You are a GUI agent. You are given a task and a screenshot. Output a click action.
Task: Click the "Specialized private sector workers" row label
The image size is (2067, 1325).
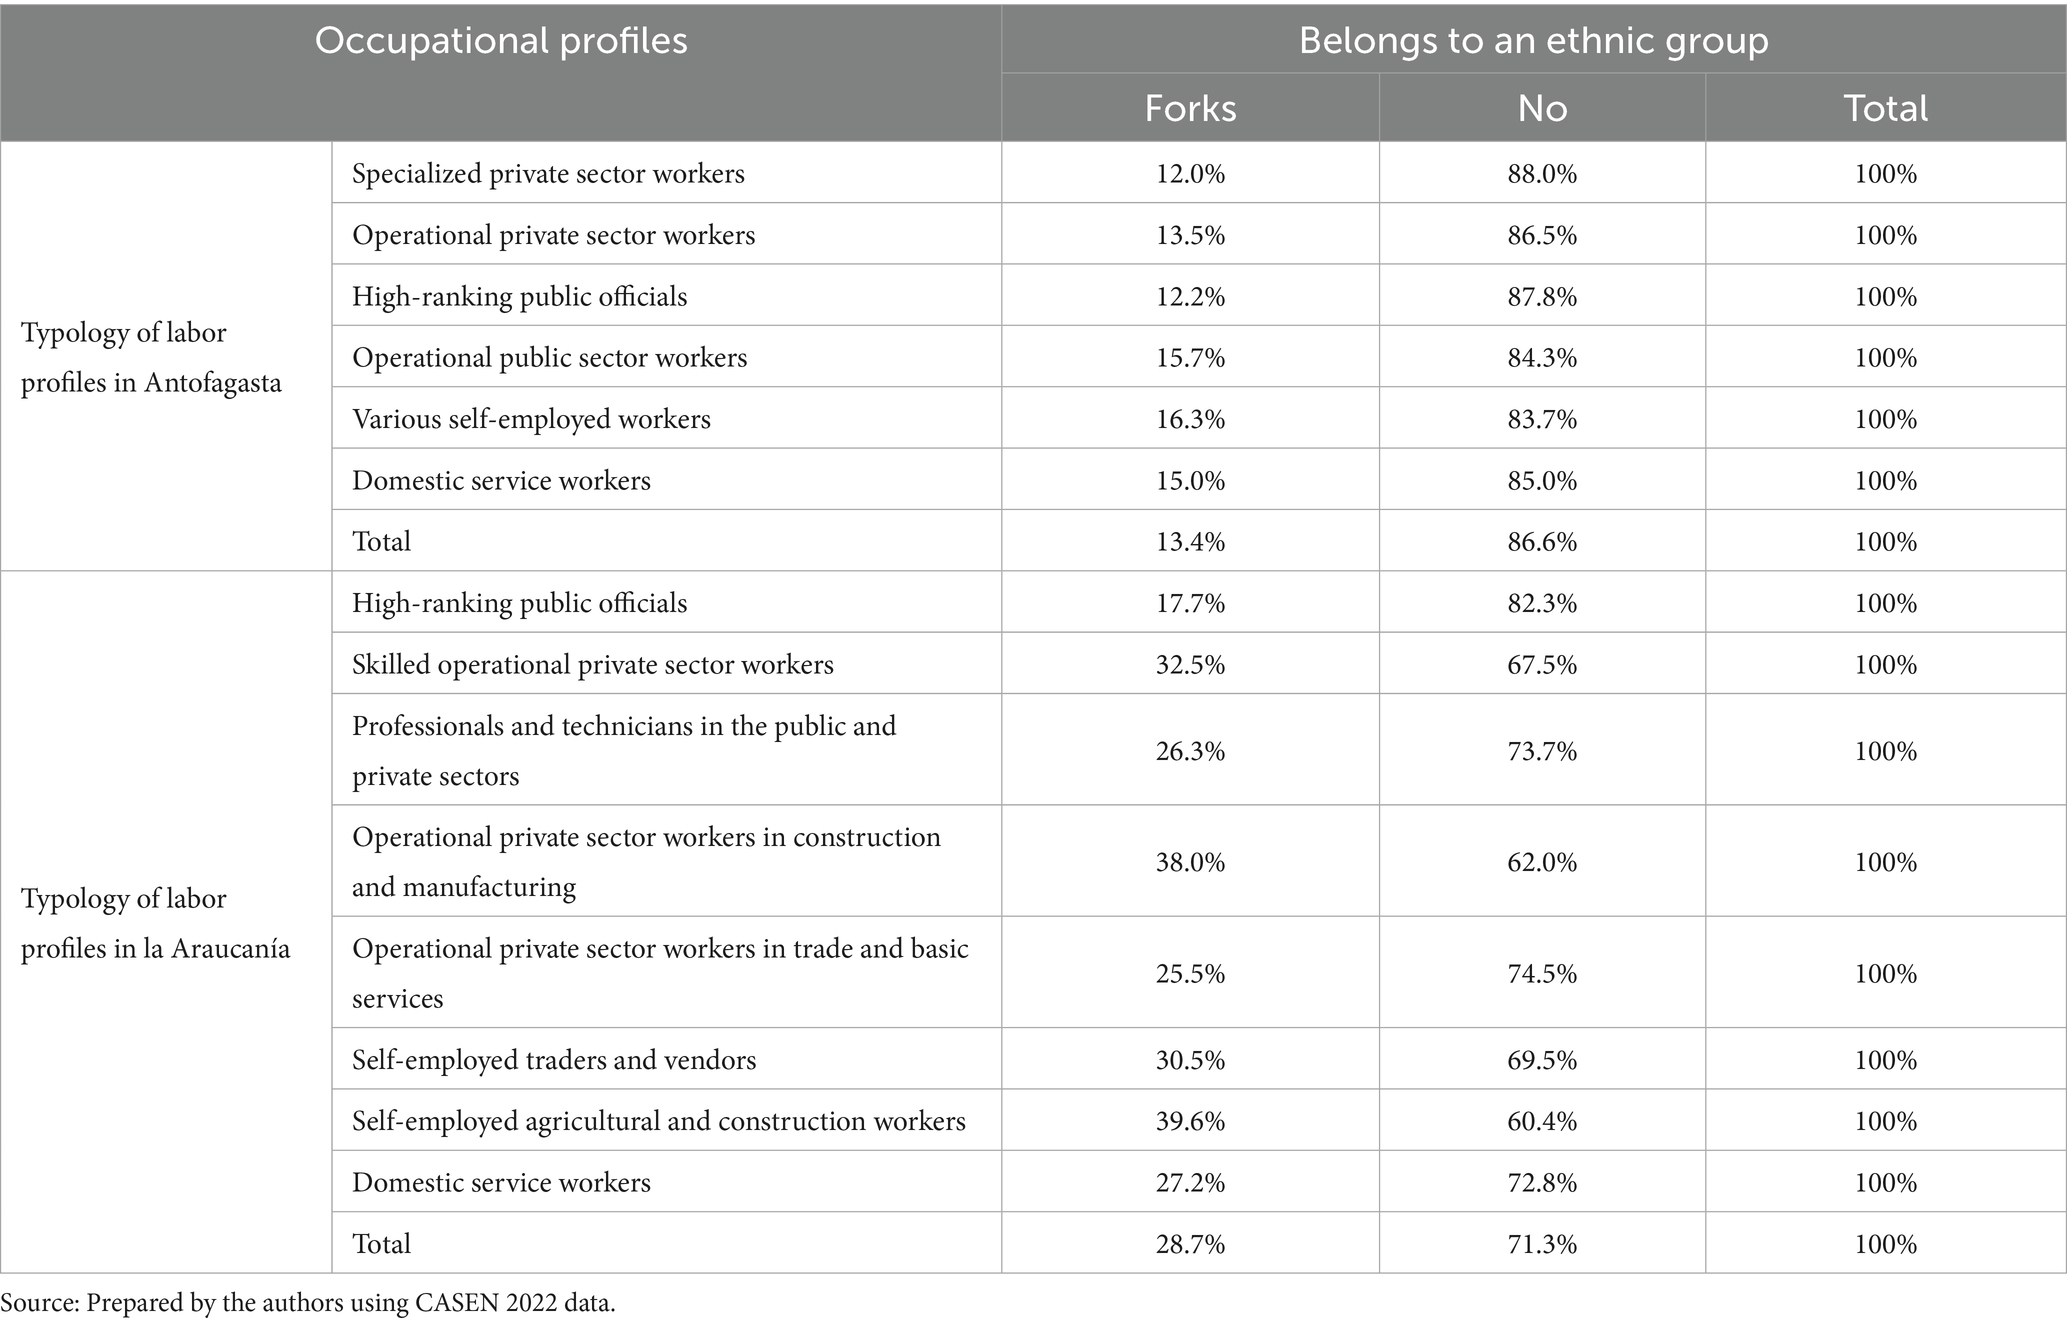click(x=548, y=174)
